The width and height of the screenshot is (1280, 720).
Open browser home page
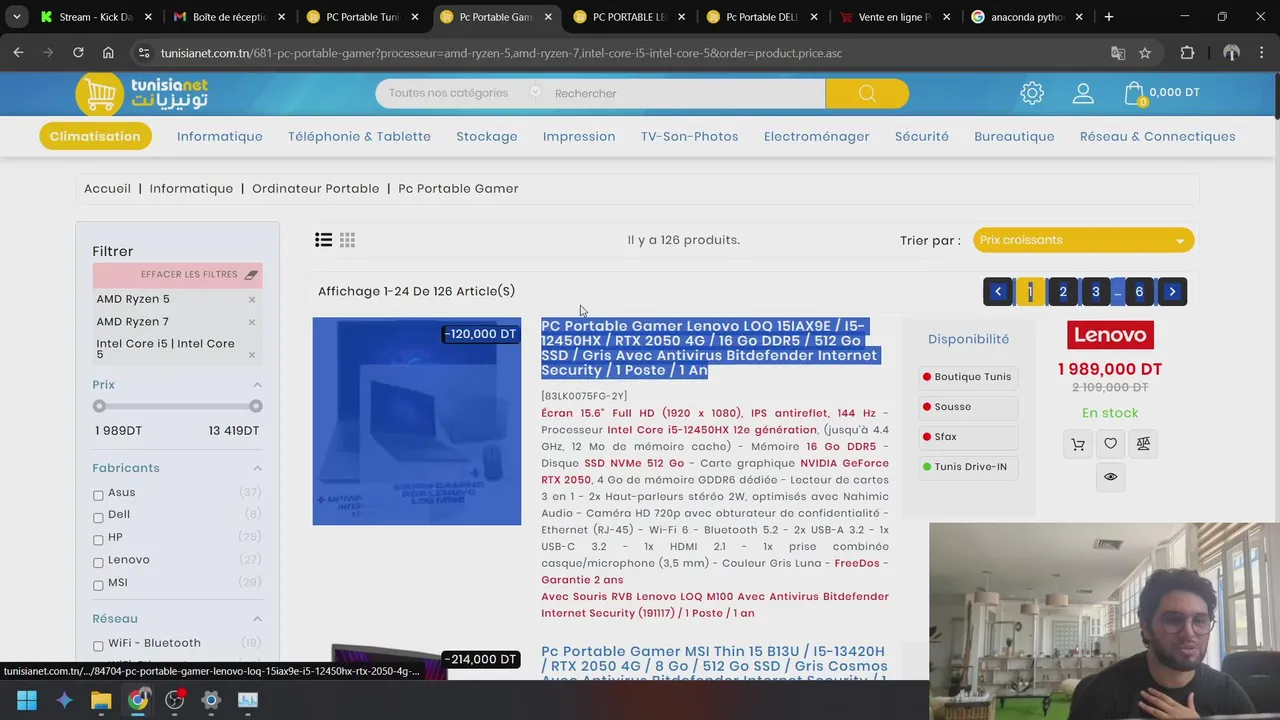[x=108, y=53]
